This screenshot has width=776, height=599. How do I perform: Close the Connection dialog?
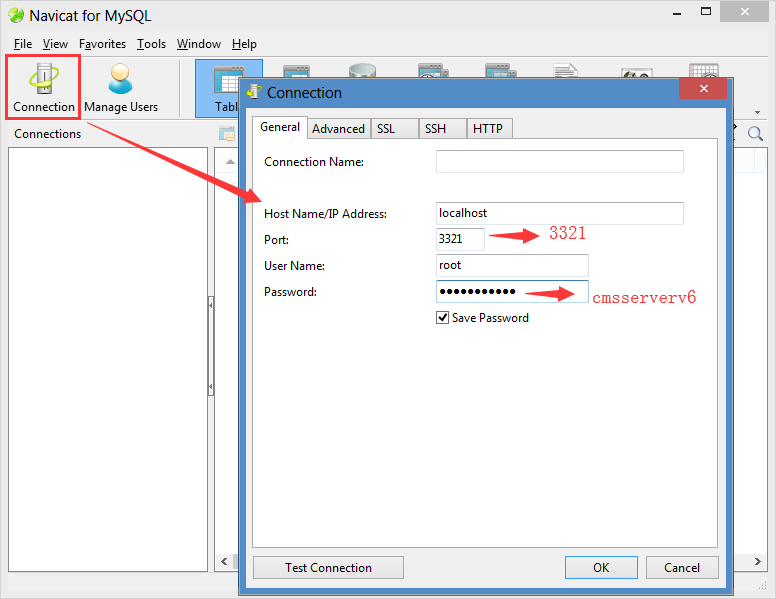703,89
